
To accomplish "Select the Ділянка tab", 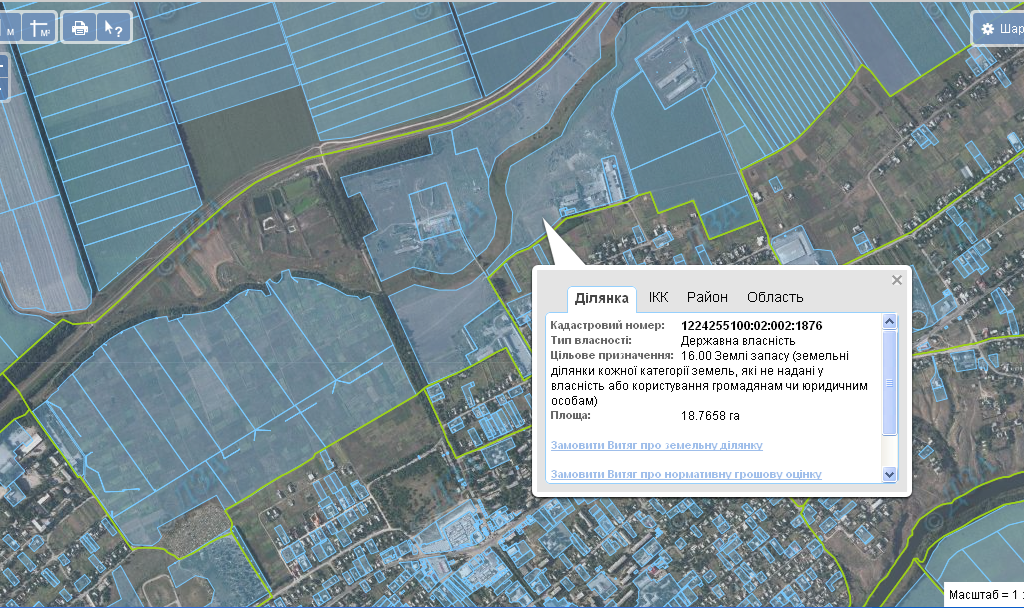I will pyautogui.click(x=602, y=298).
